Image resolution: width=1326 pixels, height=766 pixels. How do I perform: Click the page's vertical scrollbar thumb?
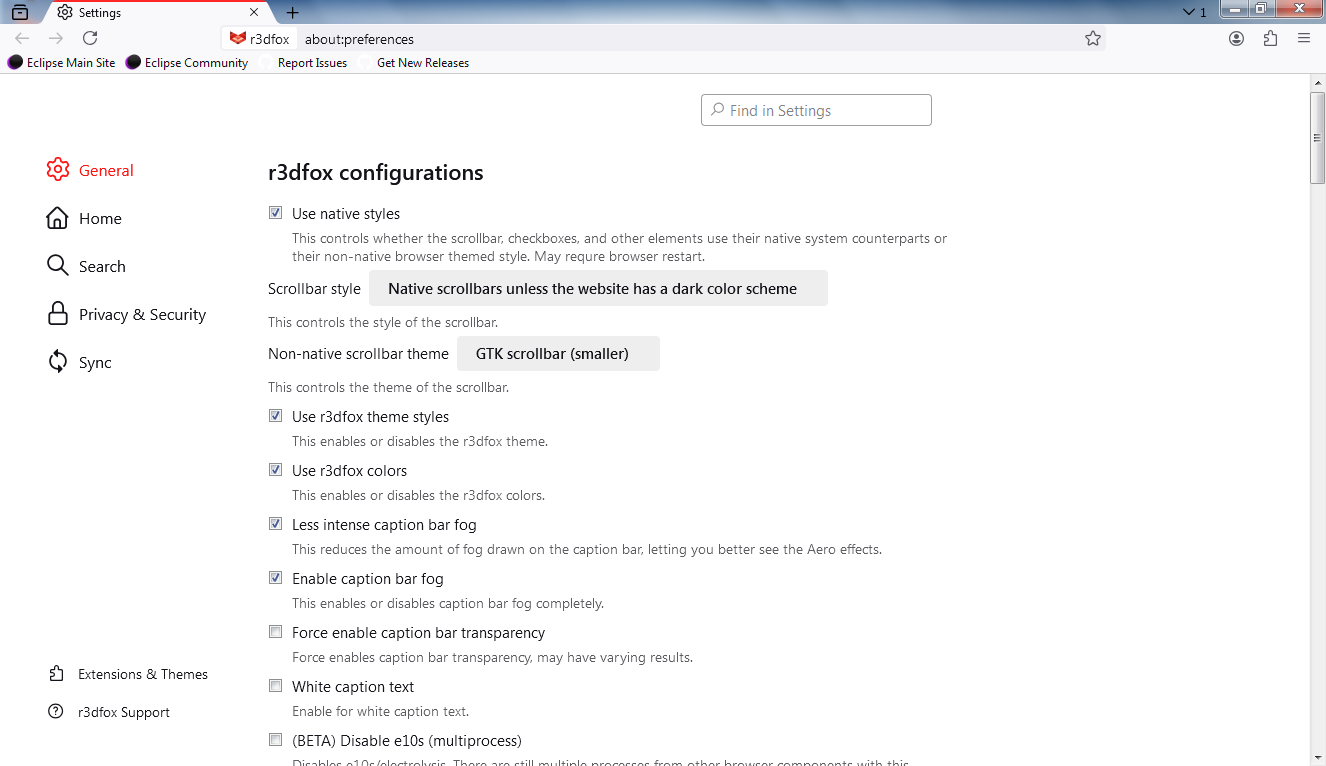tap(1318, 138)
